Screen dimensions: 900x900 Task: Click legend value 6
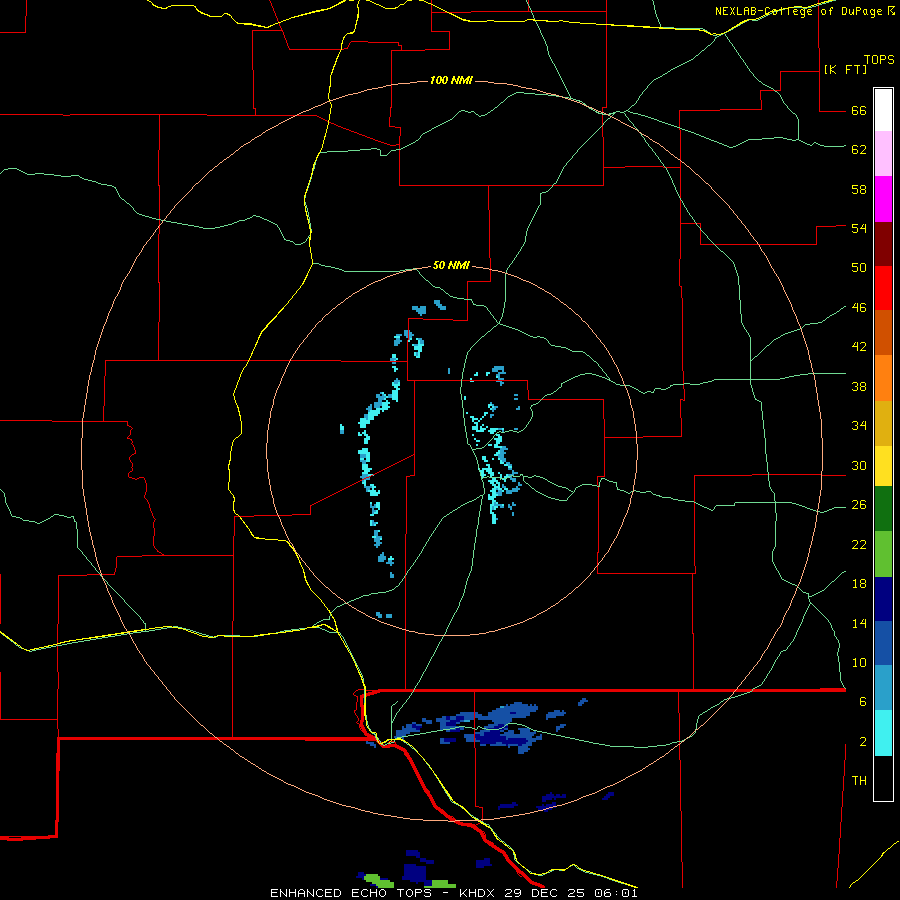[x=863, y=702]
